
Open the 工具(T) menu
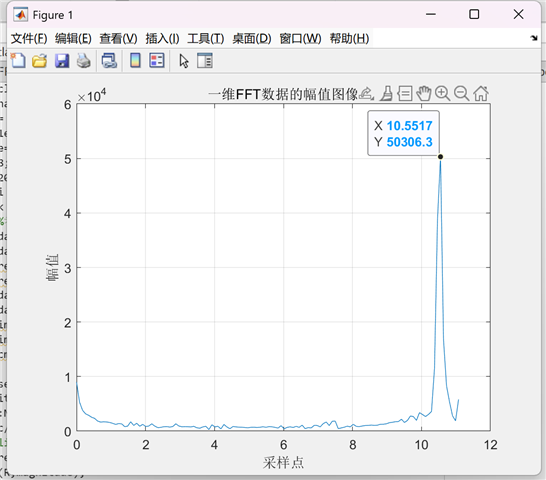[x=206, y=39]
